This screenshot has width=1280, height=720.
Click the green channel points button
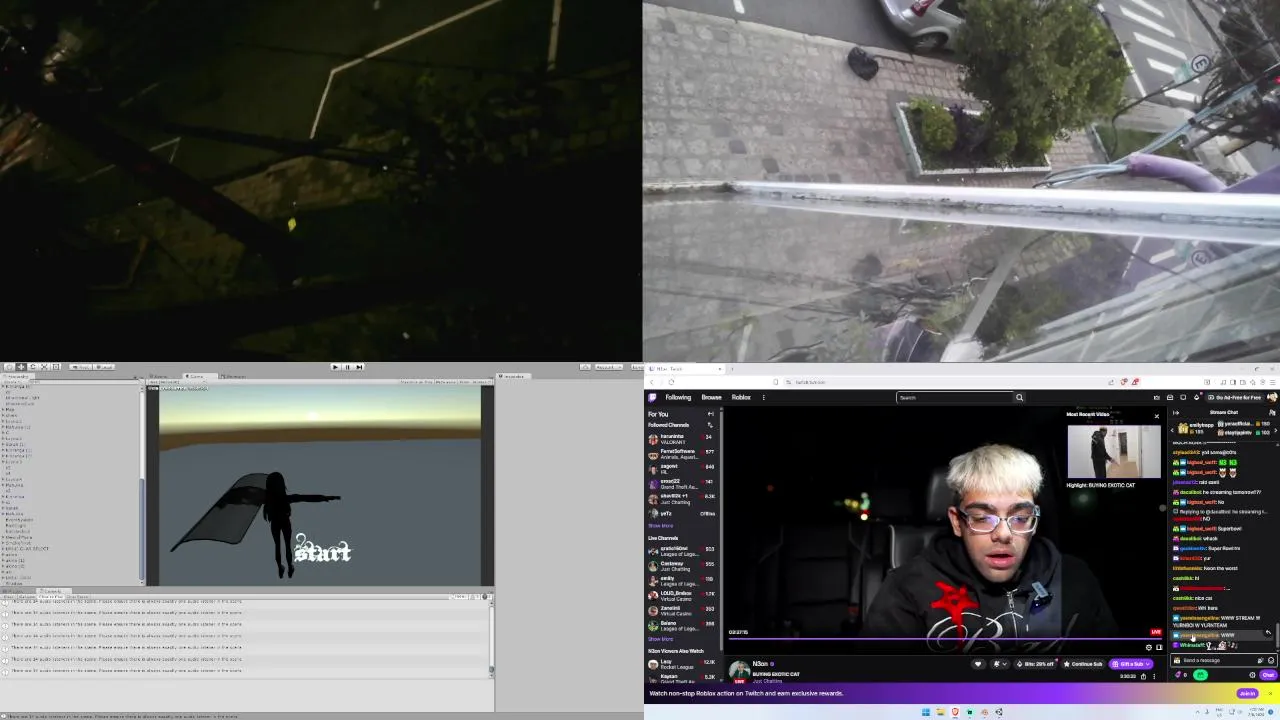(1200, 675)
